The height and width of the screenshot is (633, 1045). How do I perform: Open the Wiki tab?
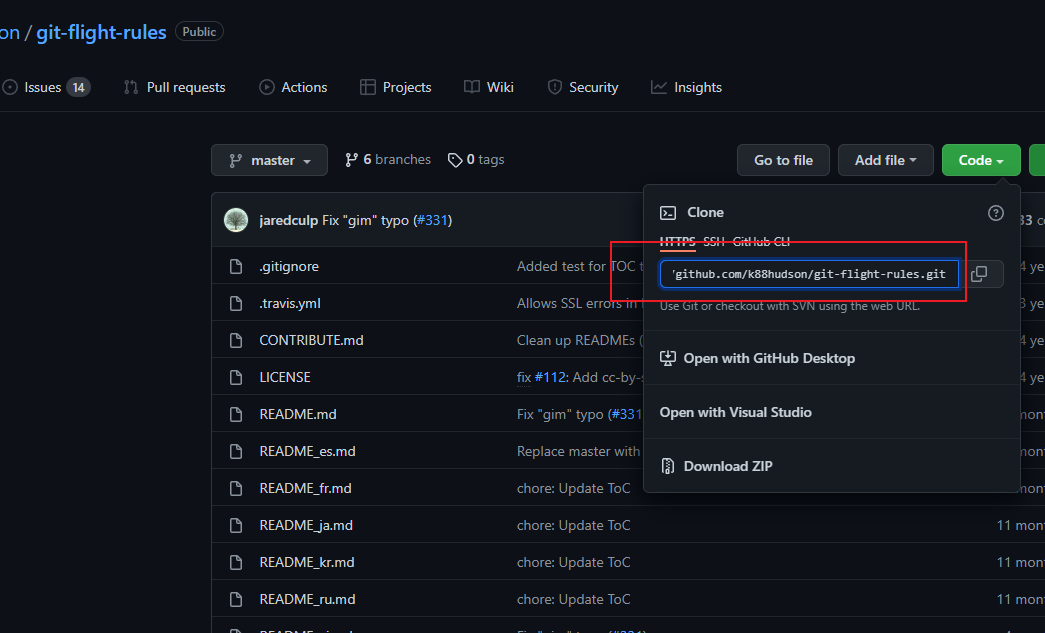point(489,87)
